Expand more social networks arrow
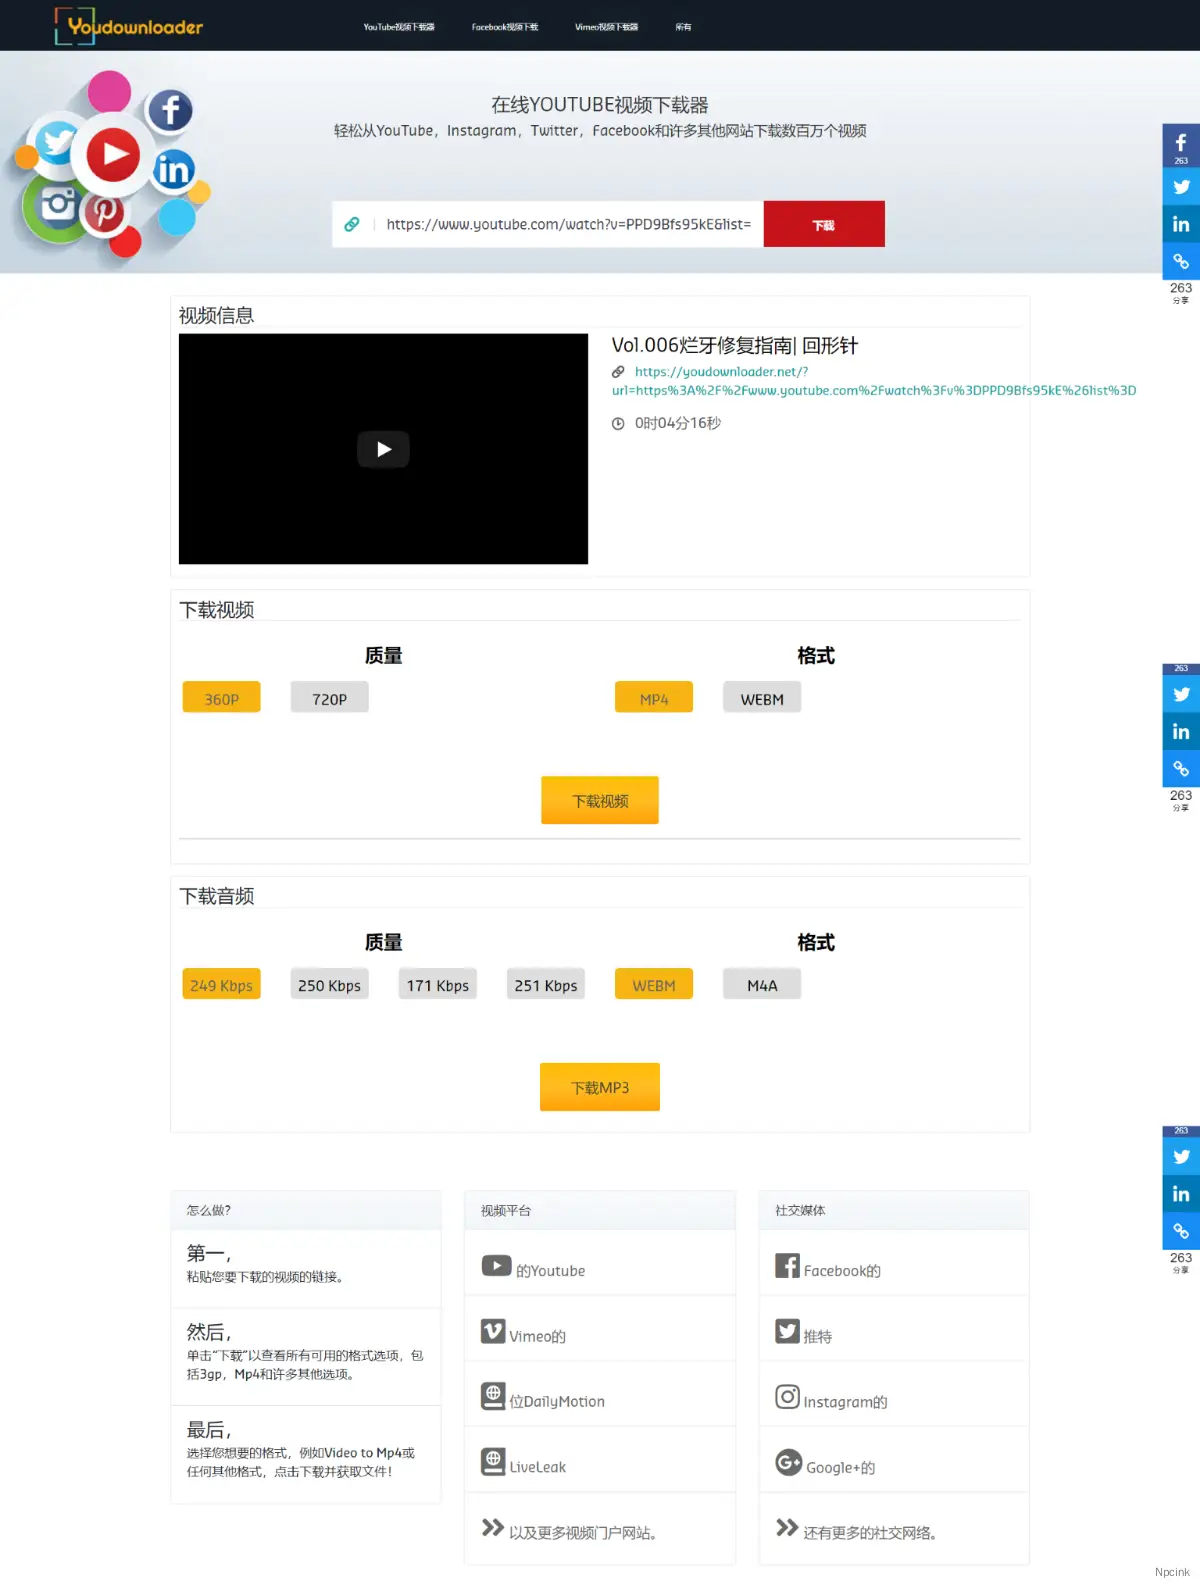 pyautogui.click(x=787, y=1527)
